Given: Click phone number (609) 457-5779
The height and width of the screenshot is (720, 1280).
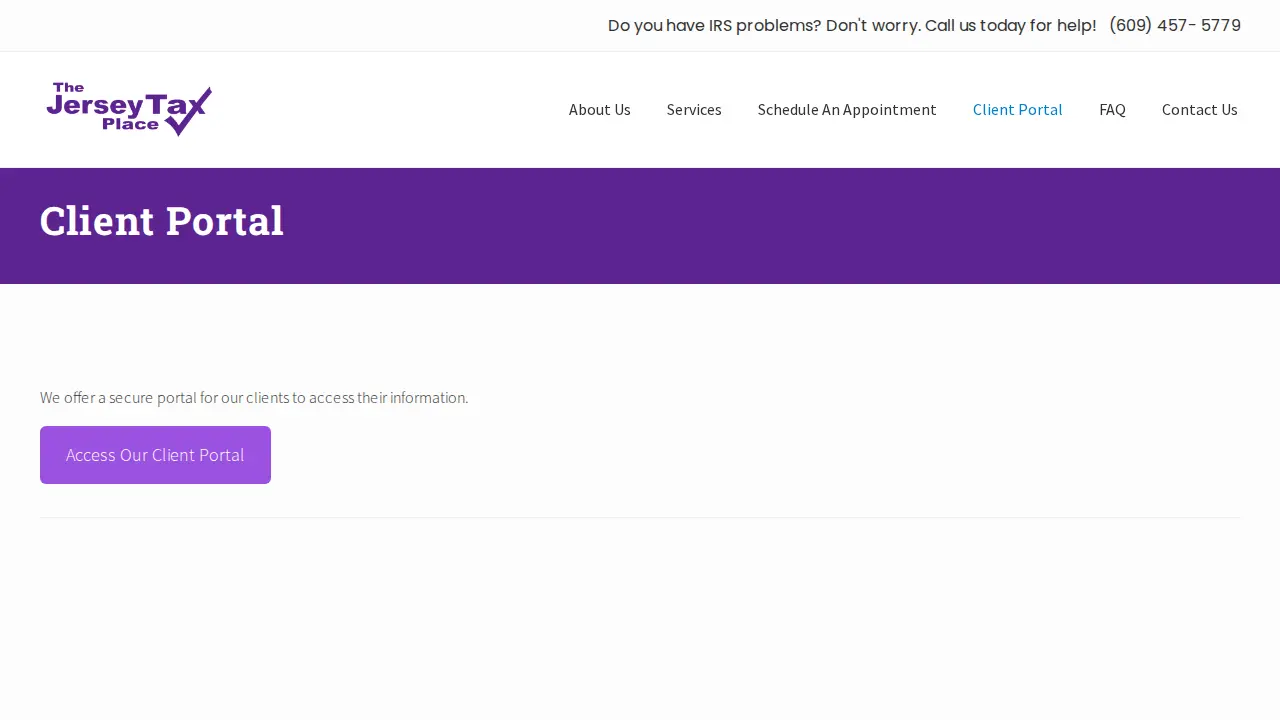Looking at the screenshot, I should point(1175,26).
